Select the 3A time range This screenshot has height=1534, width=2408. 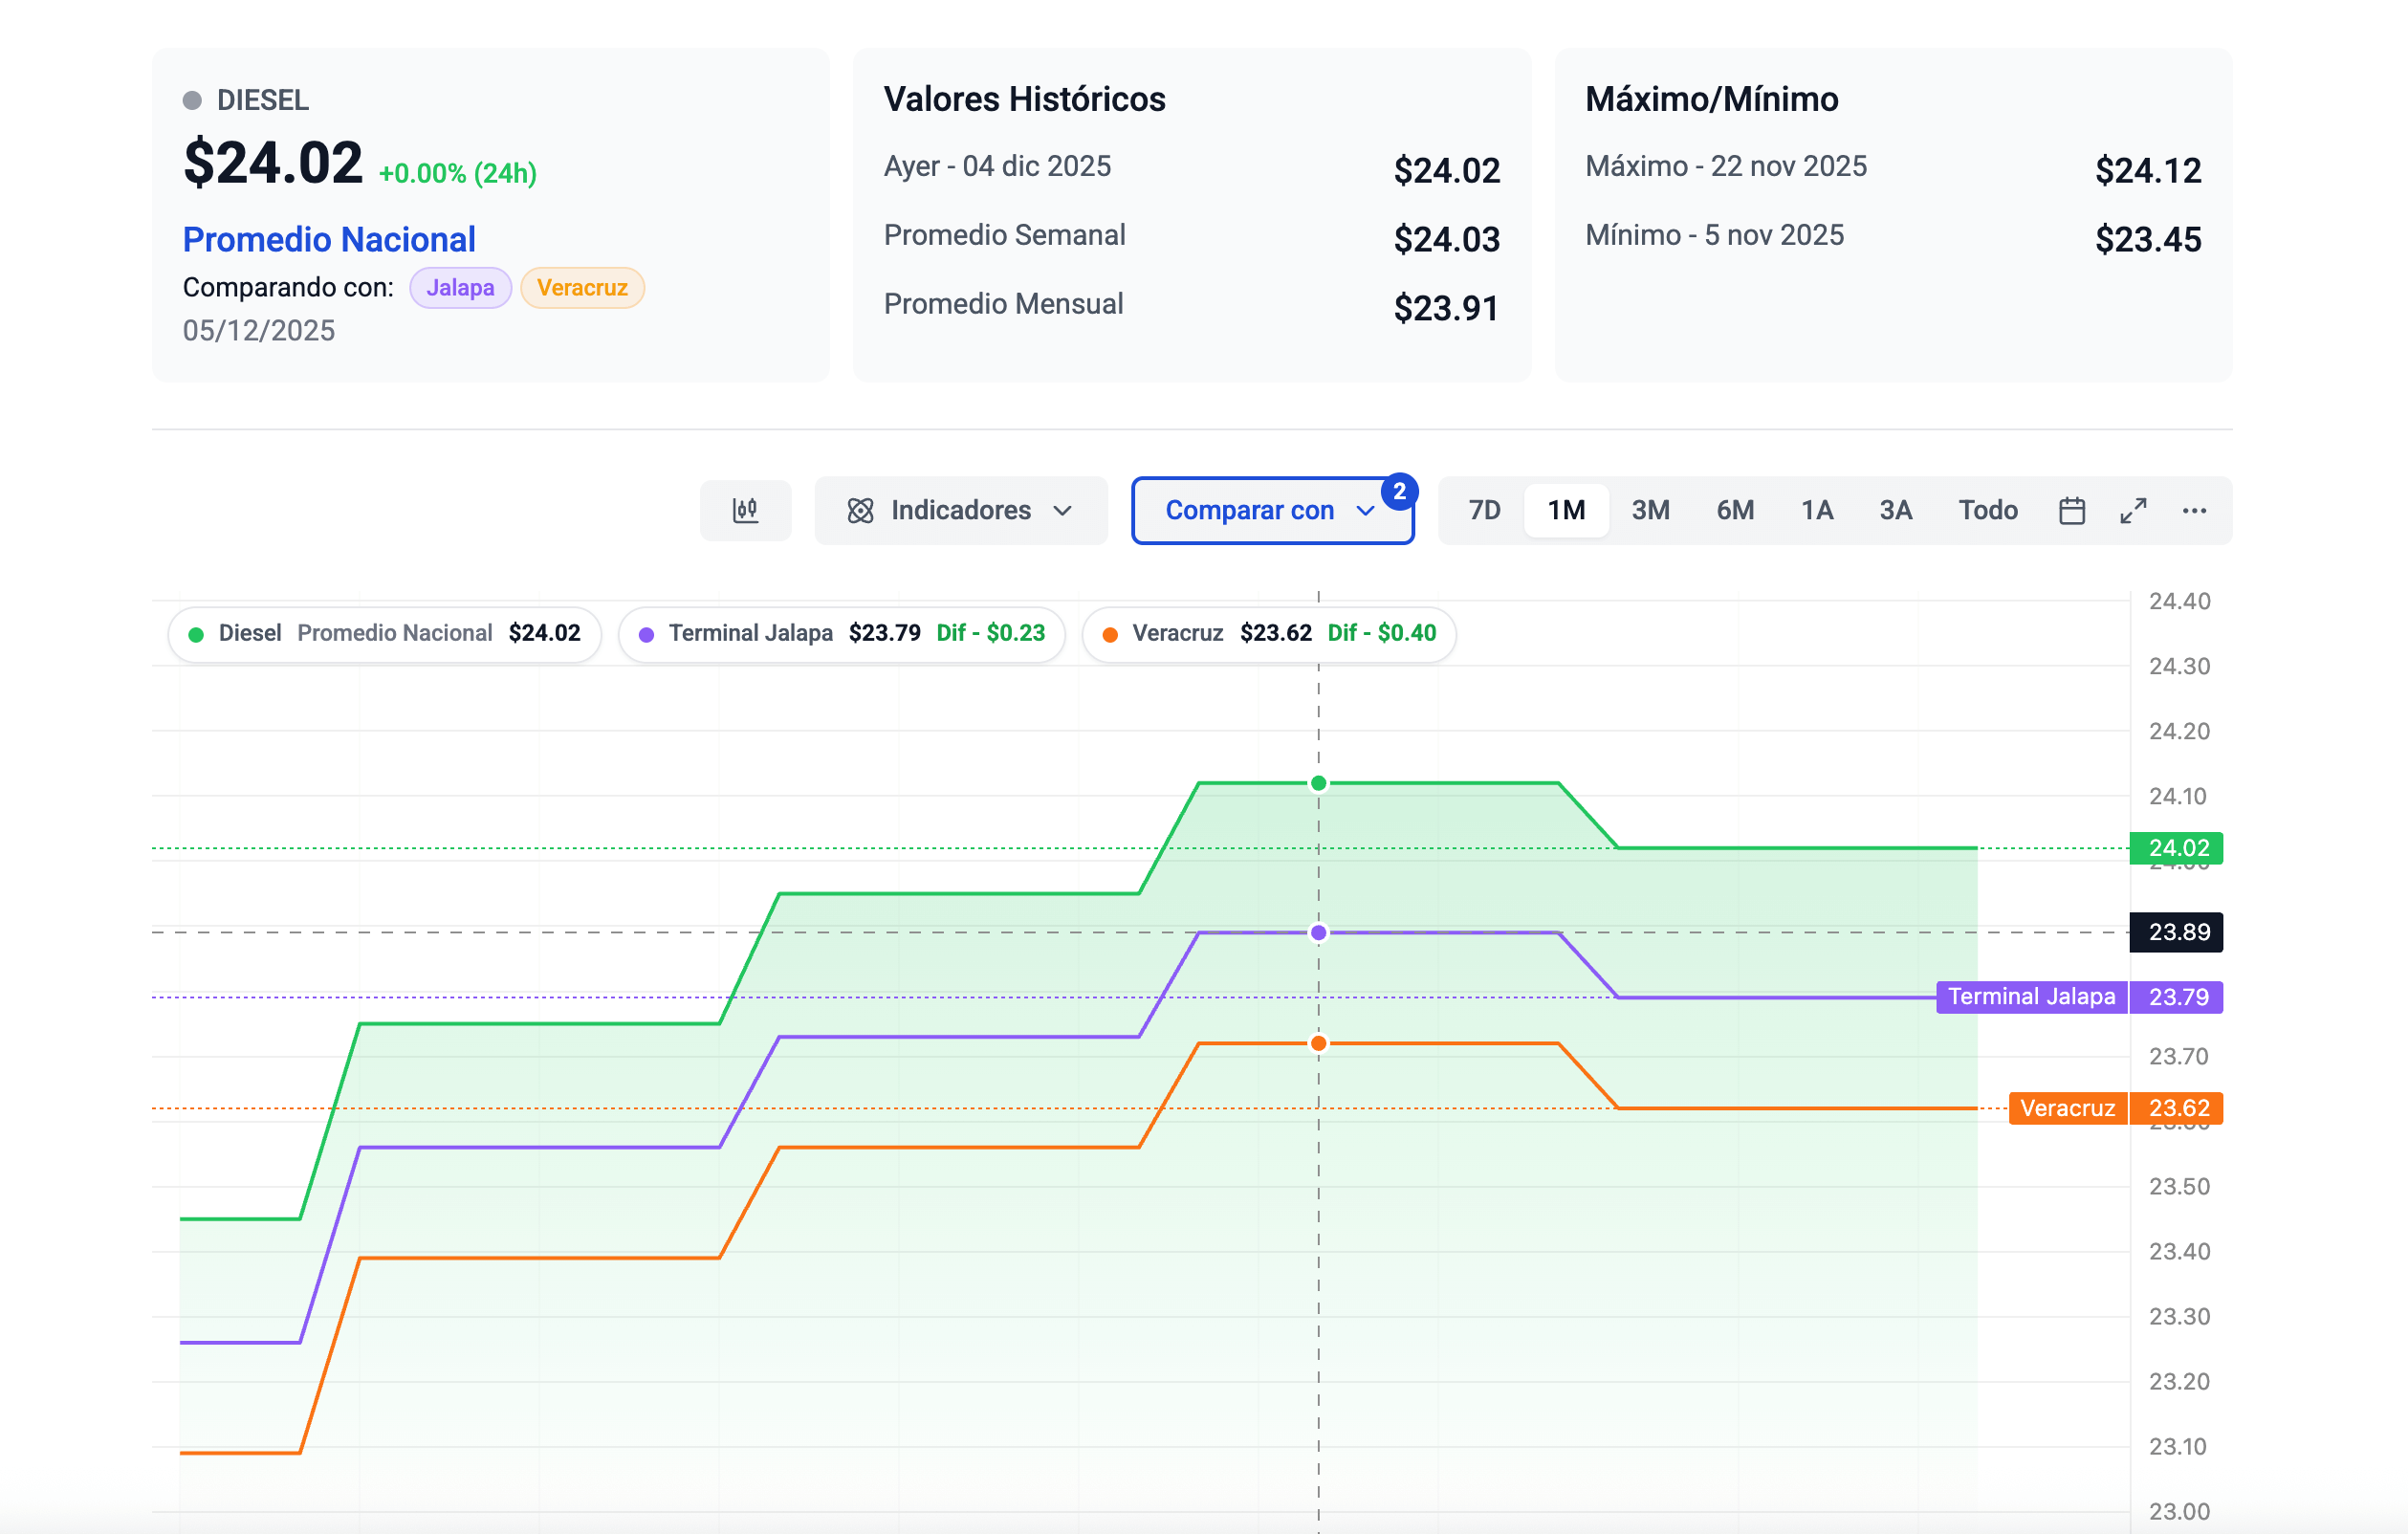coord(1895,510)
